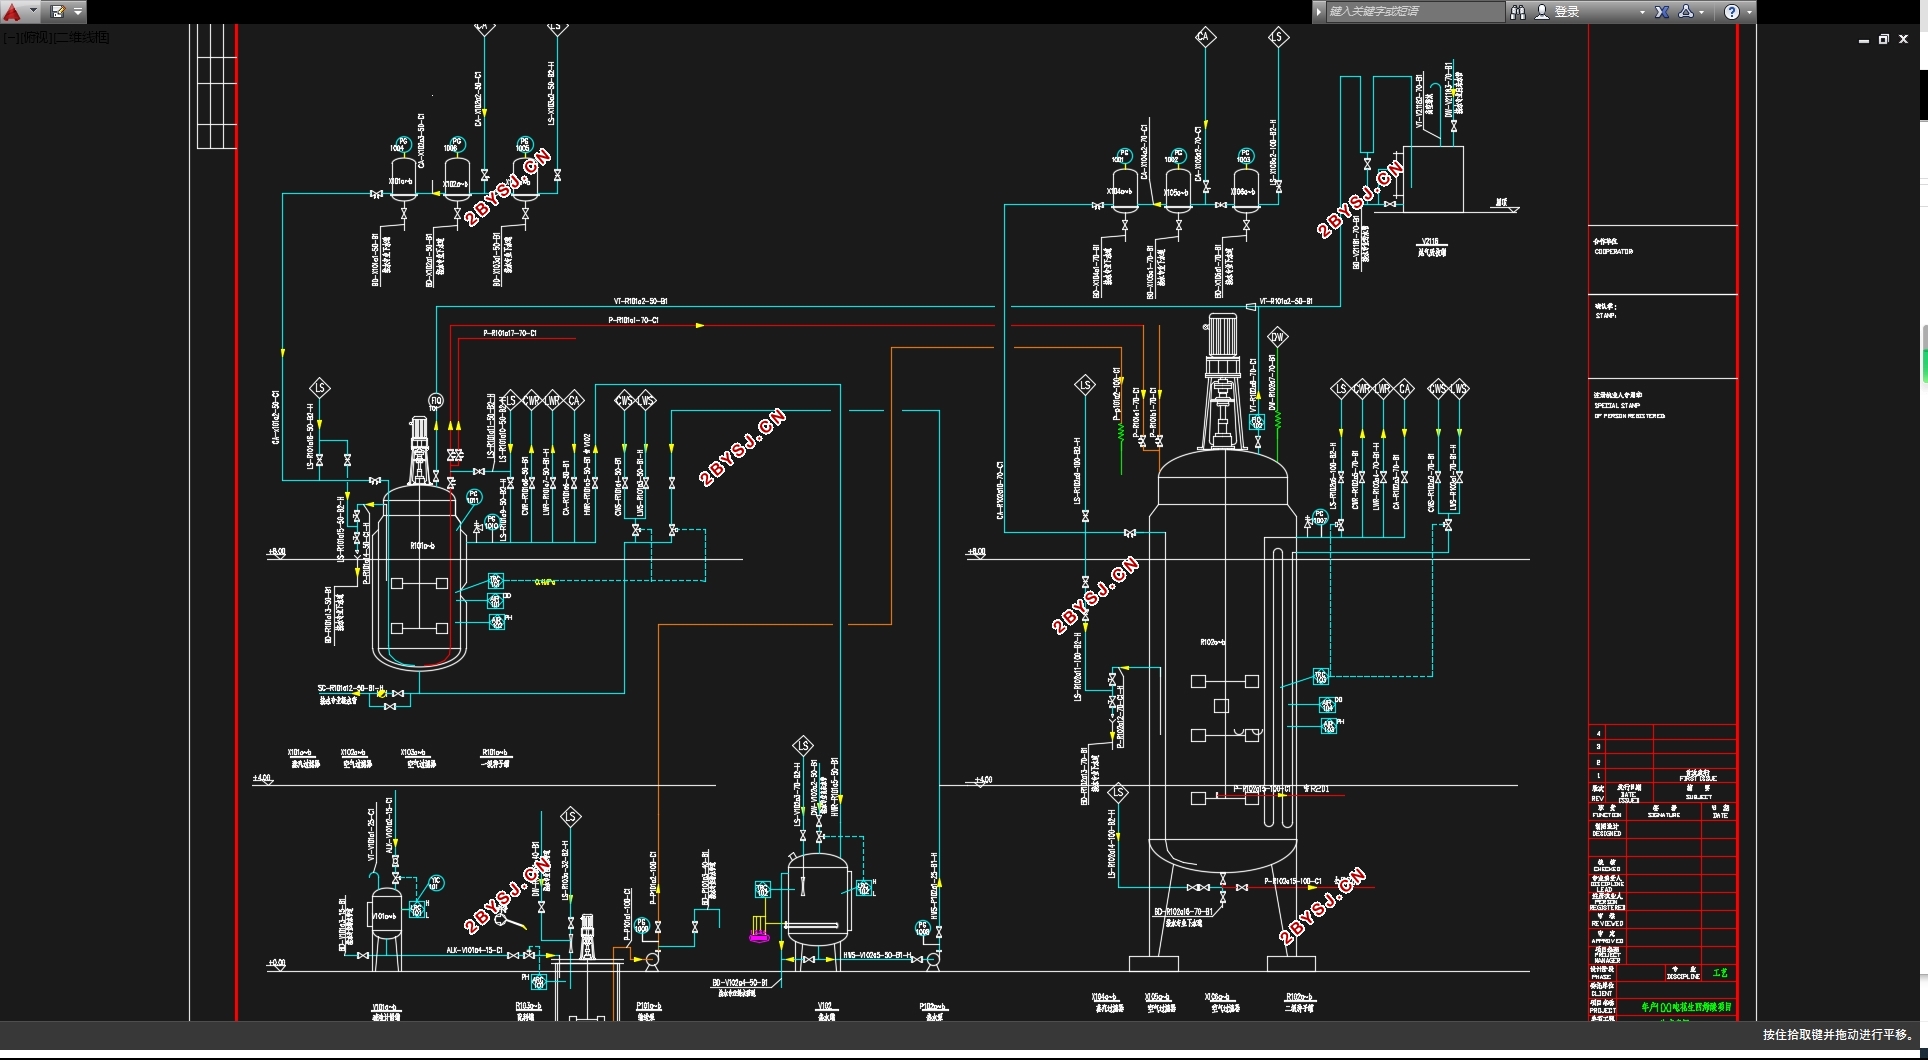The height and width of the screenshot is (1060, 1928).
Task: Open the Autodesk Exchange X icon
Action: click(x=1662, y=12)
